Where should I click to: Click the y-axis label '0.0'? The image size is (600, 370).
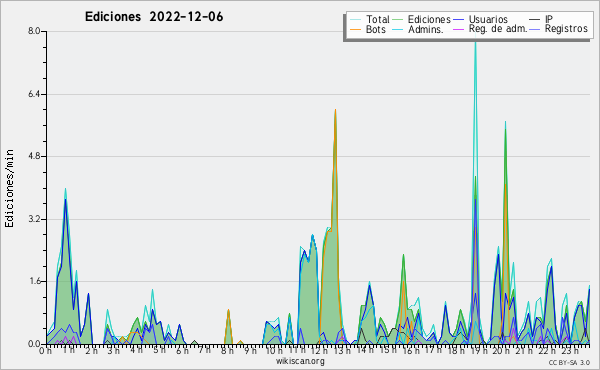(x=34, y=344)
